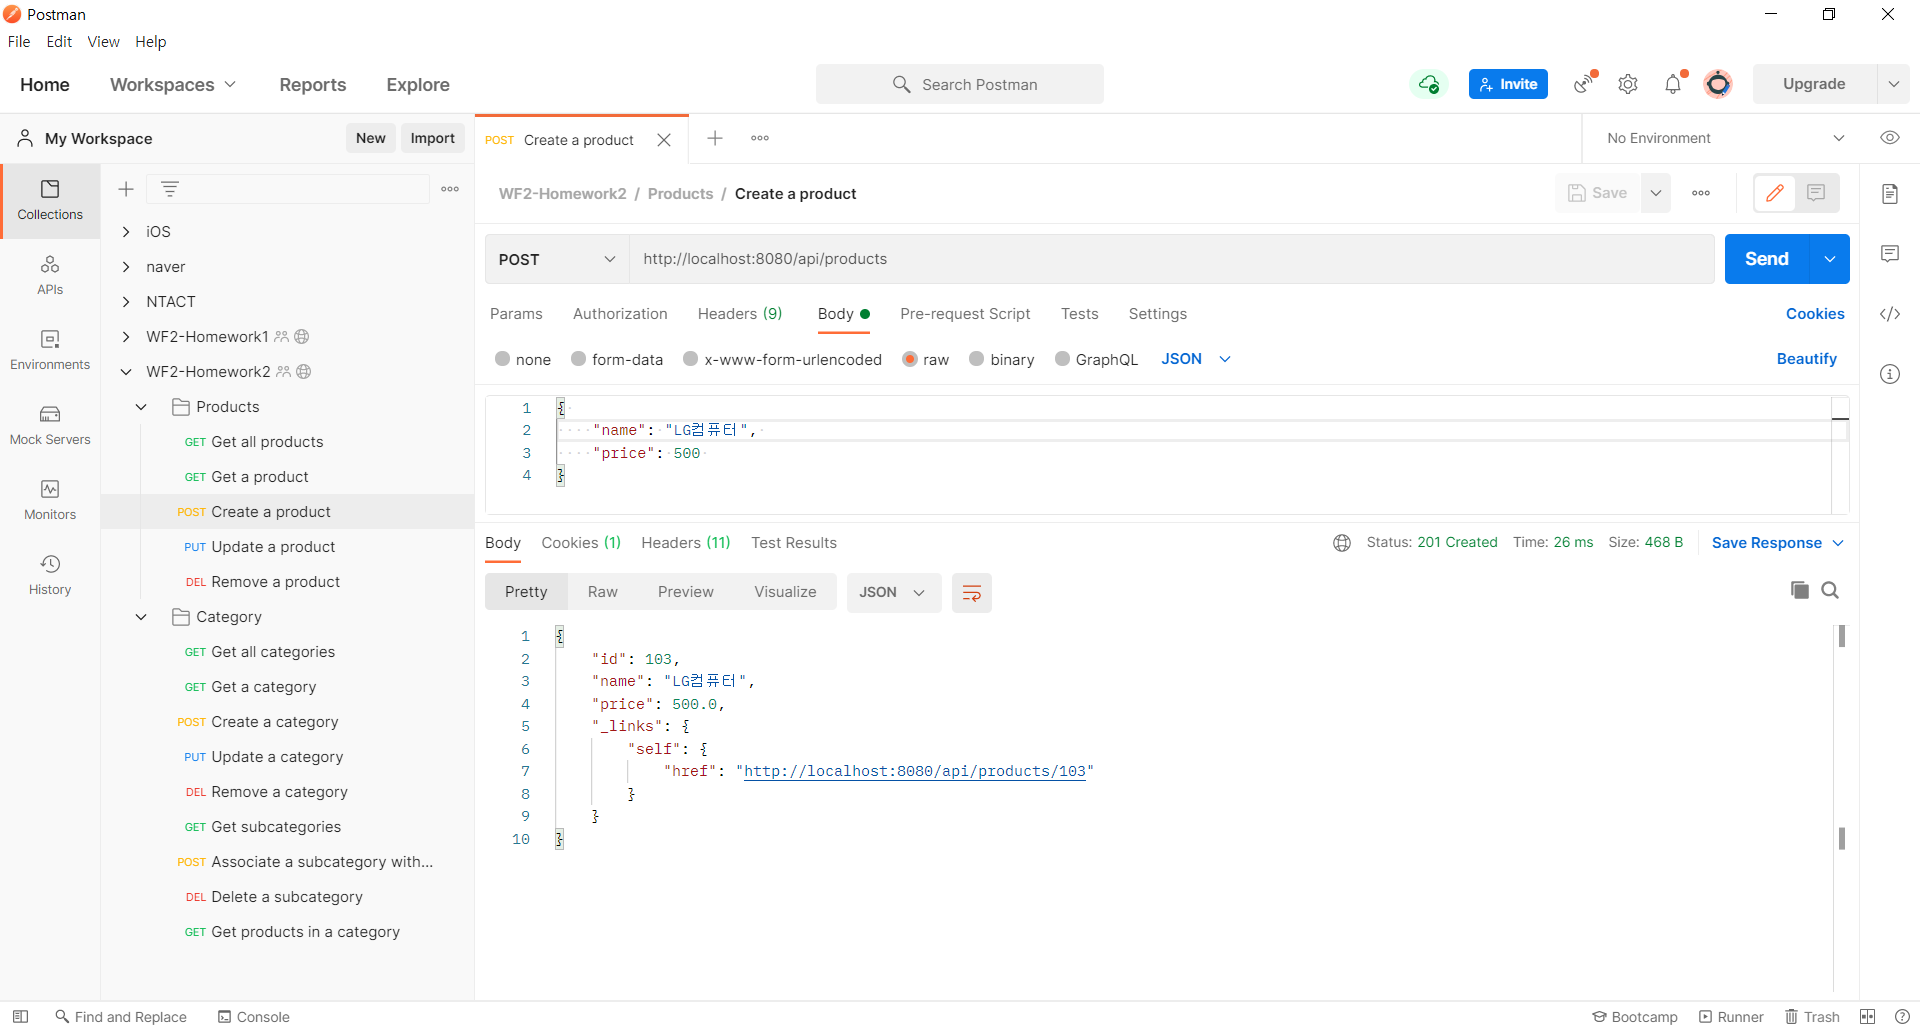1920x1028 pixels.
Task: Collapse the Products folder
Action: [141, 407]
